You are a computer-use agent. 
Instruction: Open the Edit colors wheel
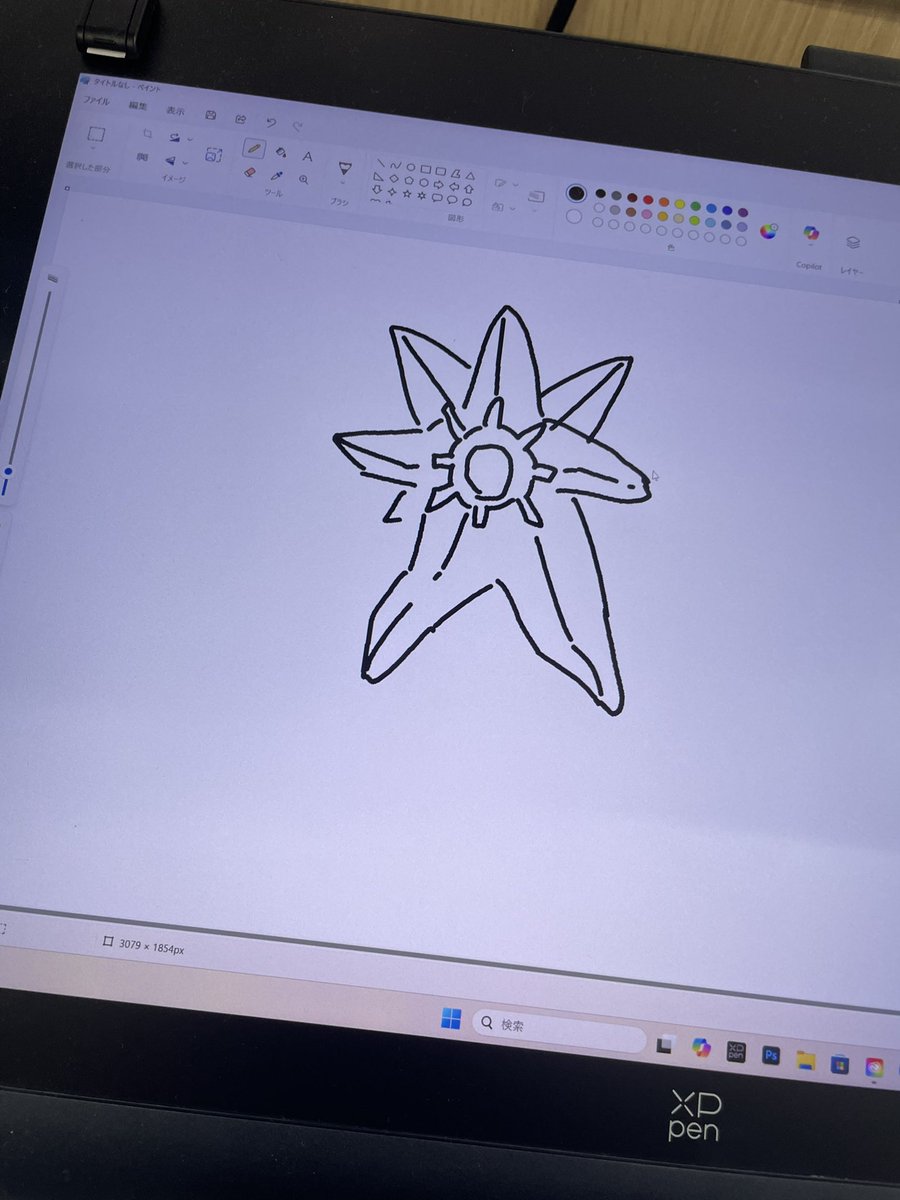[x=769, y=231]
